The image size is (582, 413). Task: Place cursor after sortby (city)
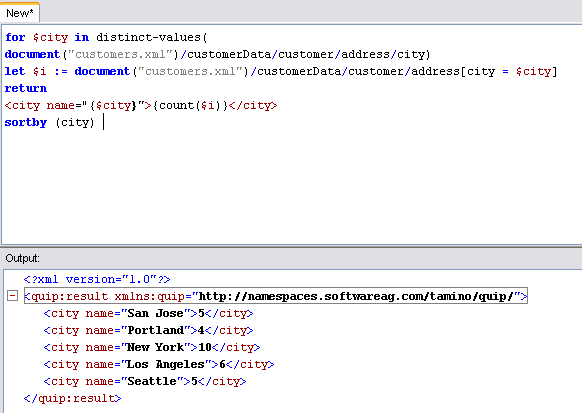point(103,122)
